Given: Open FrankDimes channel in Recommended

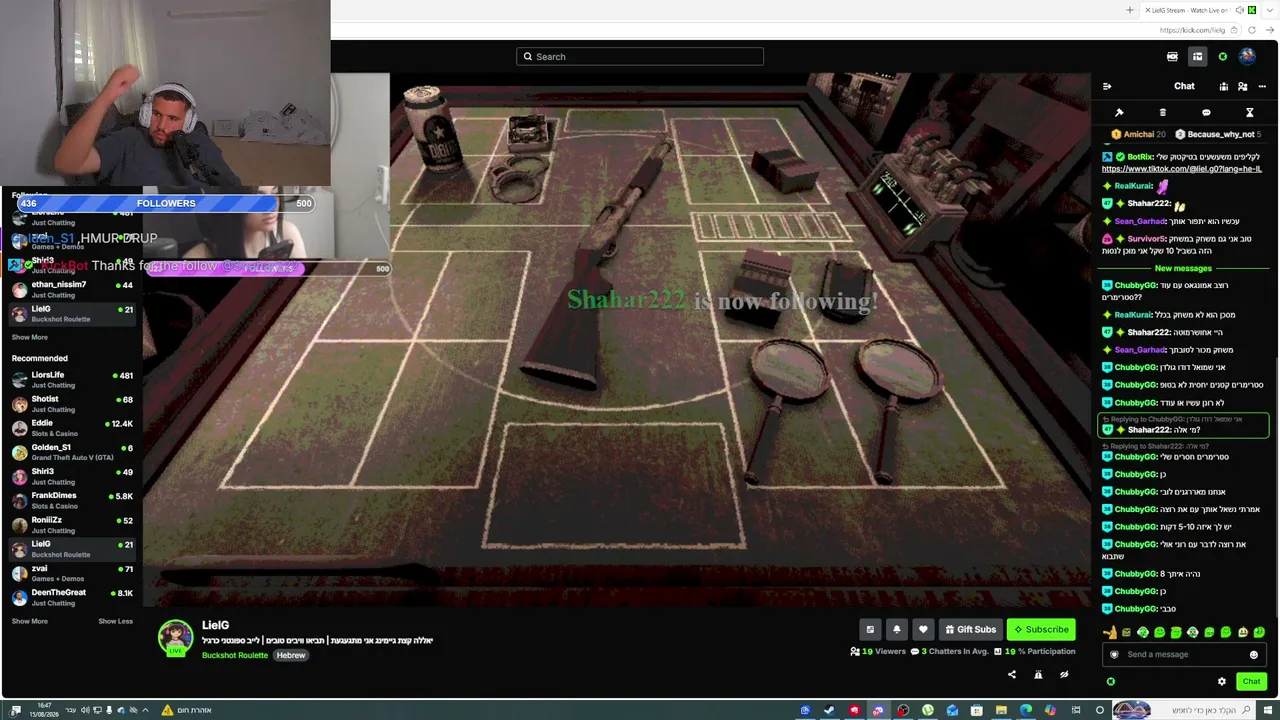Looking at the screenshot, I should coord(72,500).
